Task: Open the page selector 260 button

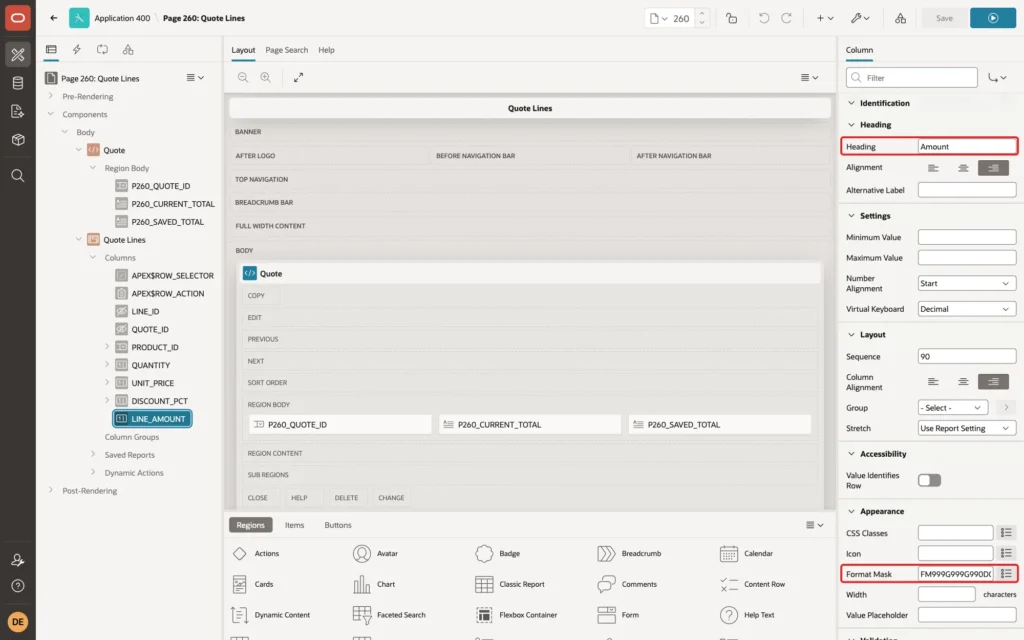Action: [x=669, y=18]
